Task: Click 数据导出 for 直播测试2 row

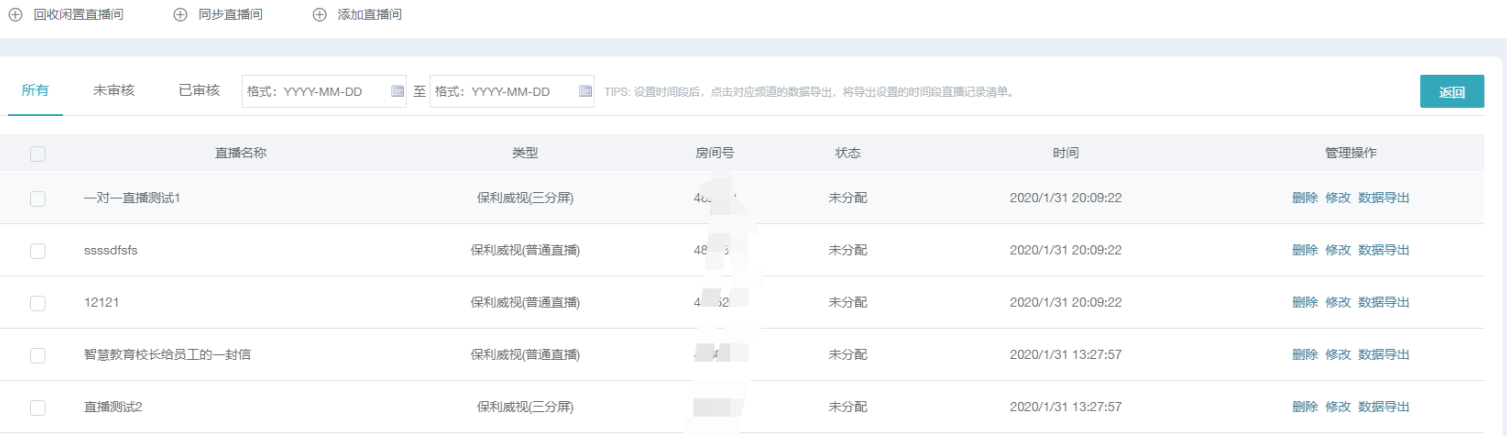Action: pyautogui.click(x=1383, y=407)
